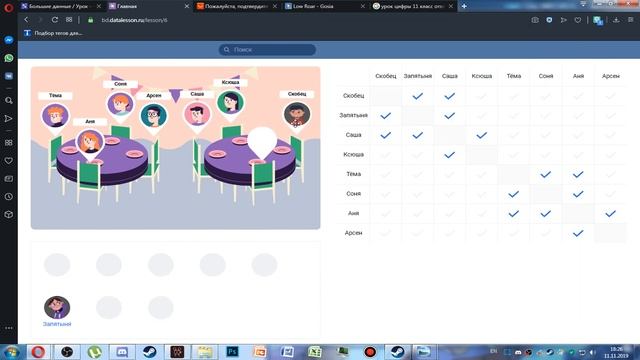The height and width of the screenshot is (360, 640).
Task: Enable unchecked Скобец row Арсен column cell
Action: tap(610, 96)
